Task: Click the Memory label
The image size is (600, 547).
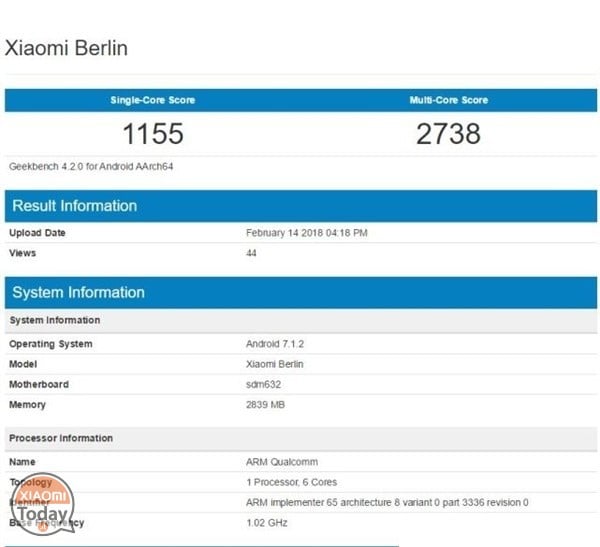Action: point(27,405)
